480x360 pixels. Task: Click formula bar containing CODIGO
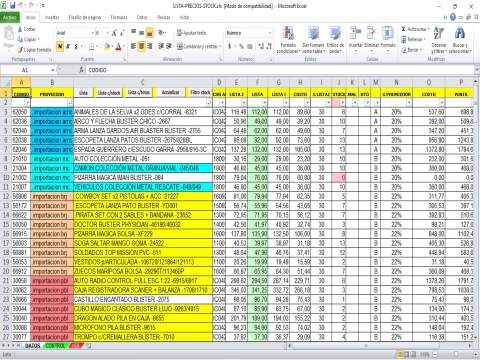(x=280, y=70)
